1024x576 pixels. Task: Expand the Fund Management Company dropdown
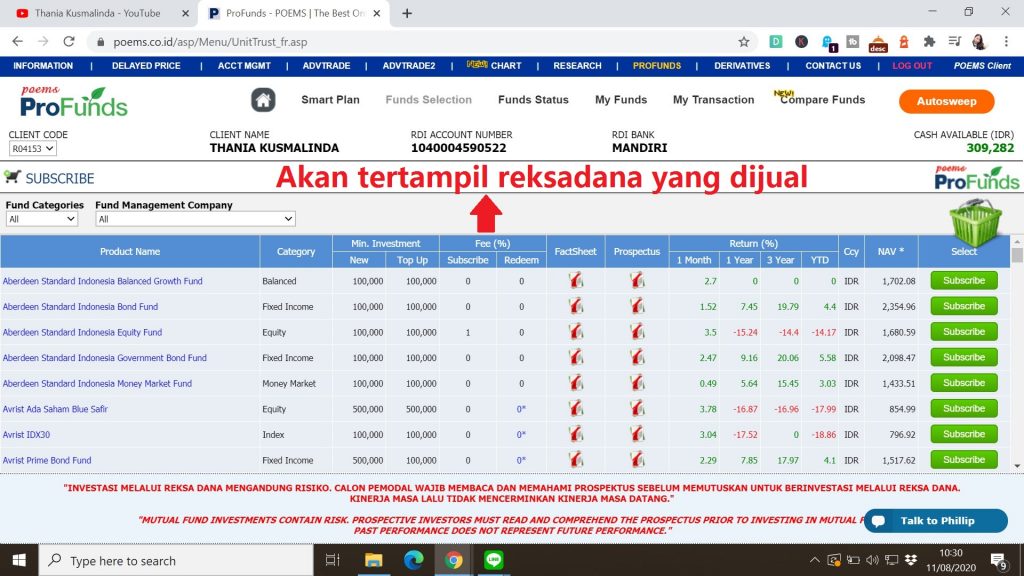[195, 219]
